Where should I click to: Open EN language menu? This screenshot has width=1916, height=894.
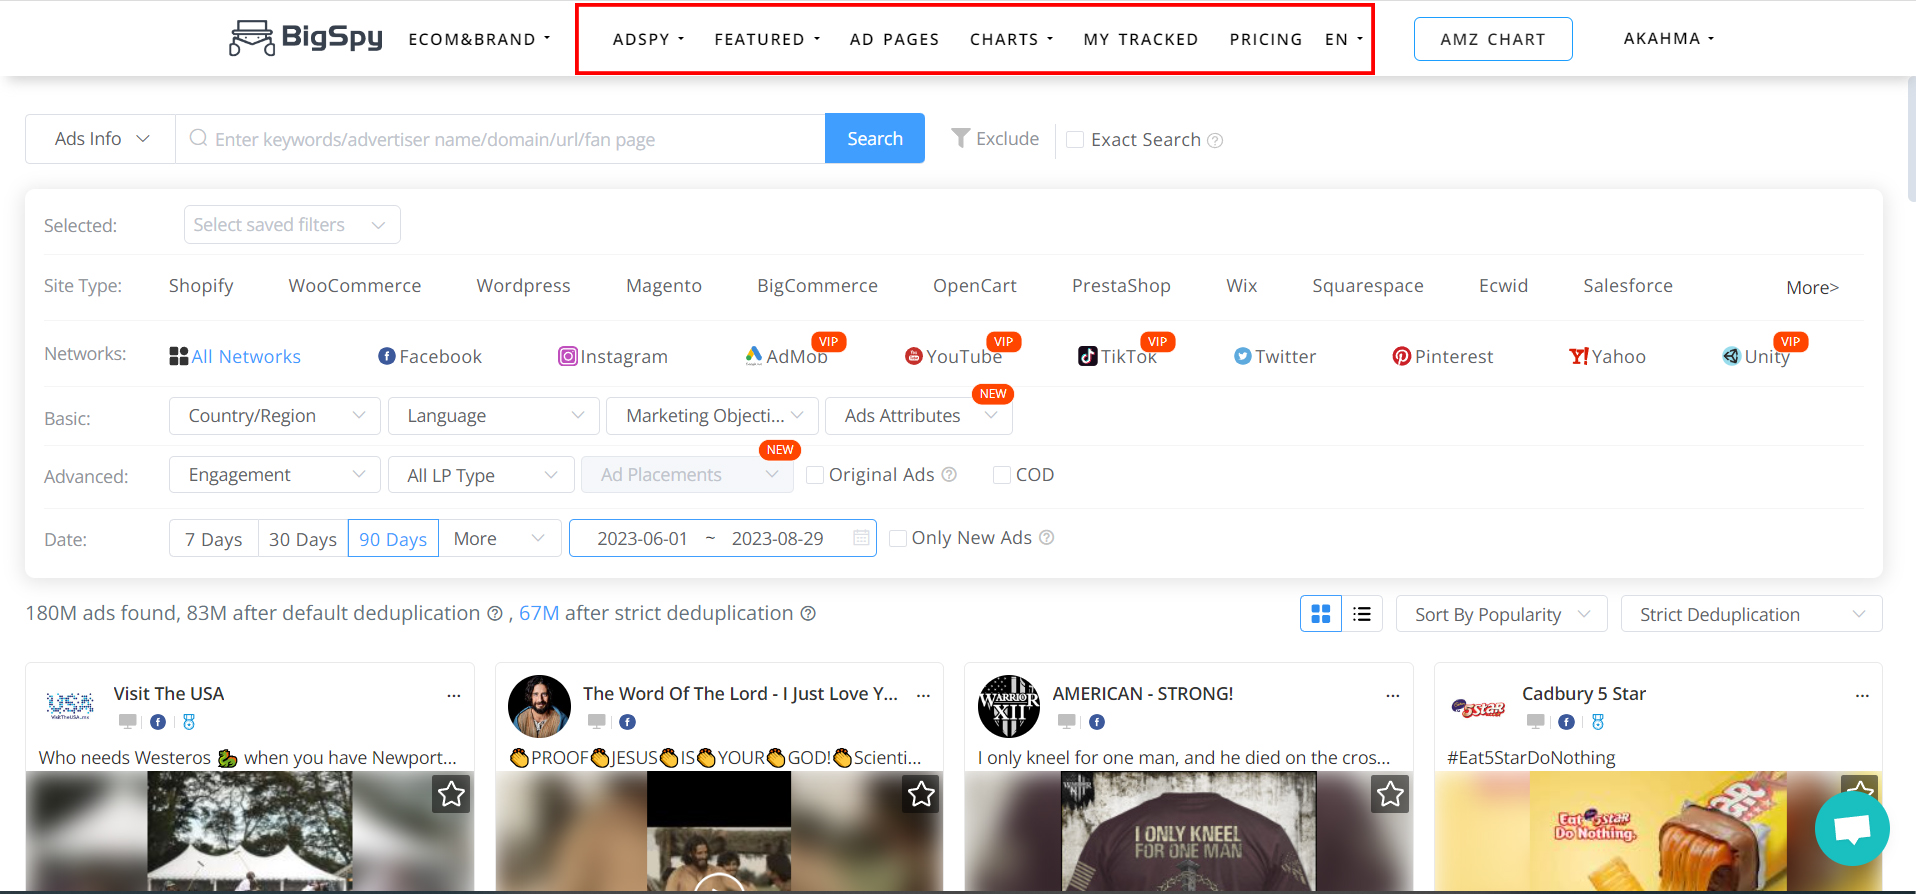click(1344, 39)
